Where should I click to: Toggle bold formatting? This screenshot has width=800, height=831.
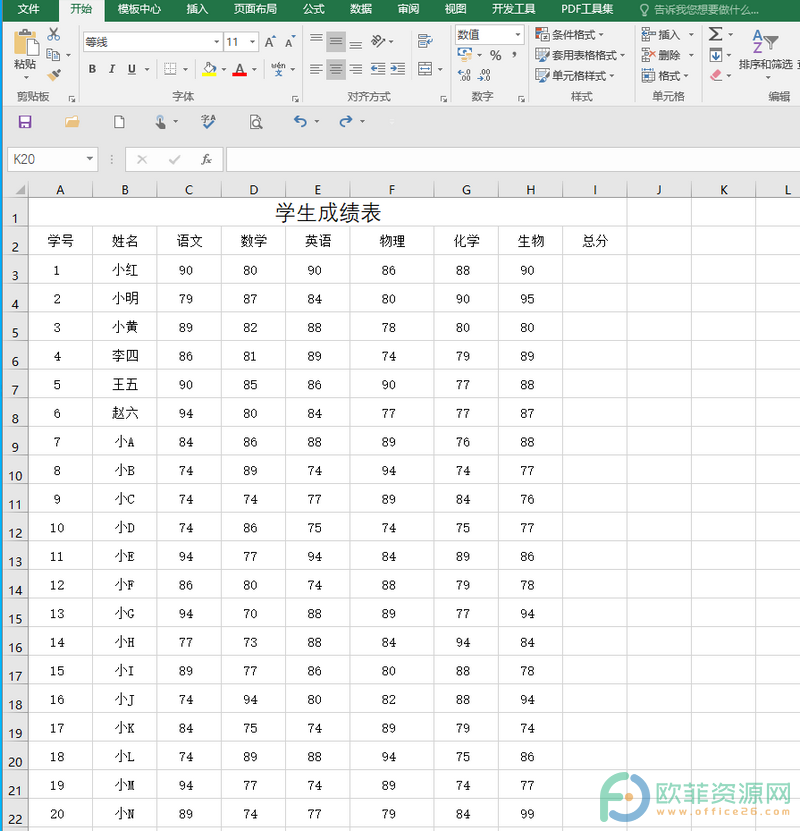click(92, 69)
